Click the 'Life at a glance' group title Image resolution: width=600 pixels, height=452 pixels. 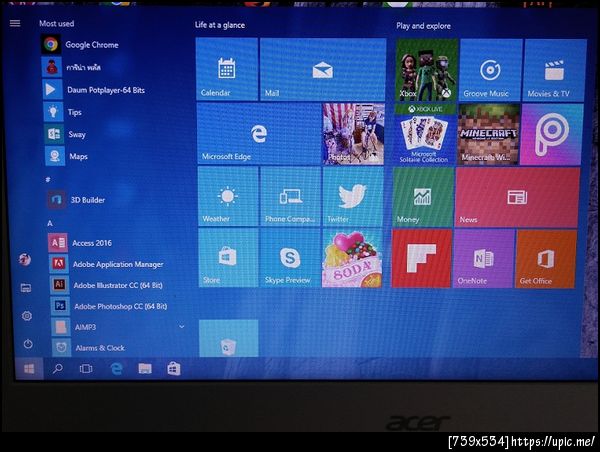coord(220,25)
